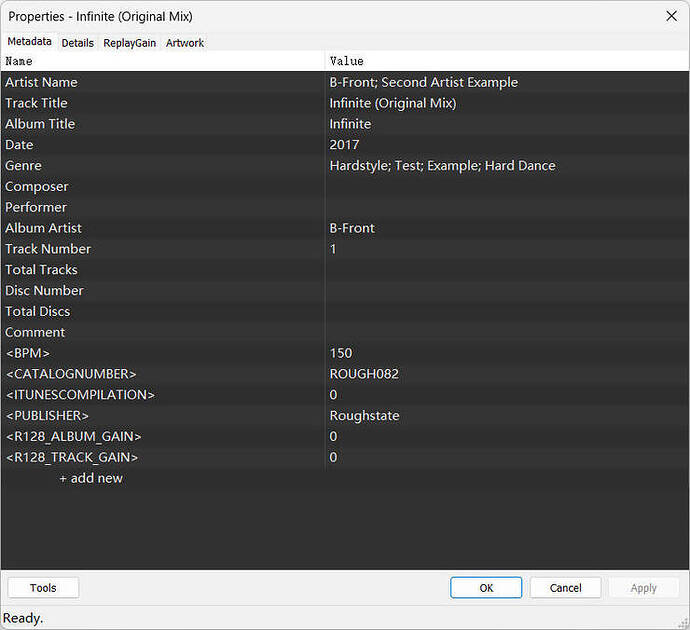Select the <R128_ALBUM_GAIN> field label
The height and width of the screenshot is (630, 690).
coord(73,436)
